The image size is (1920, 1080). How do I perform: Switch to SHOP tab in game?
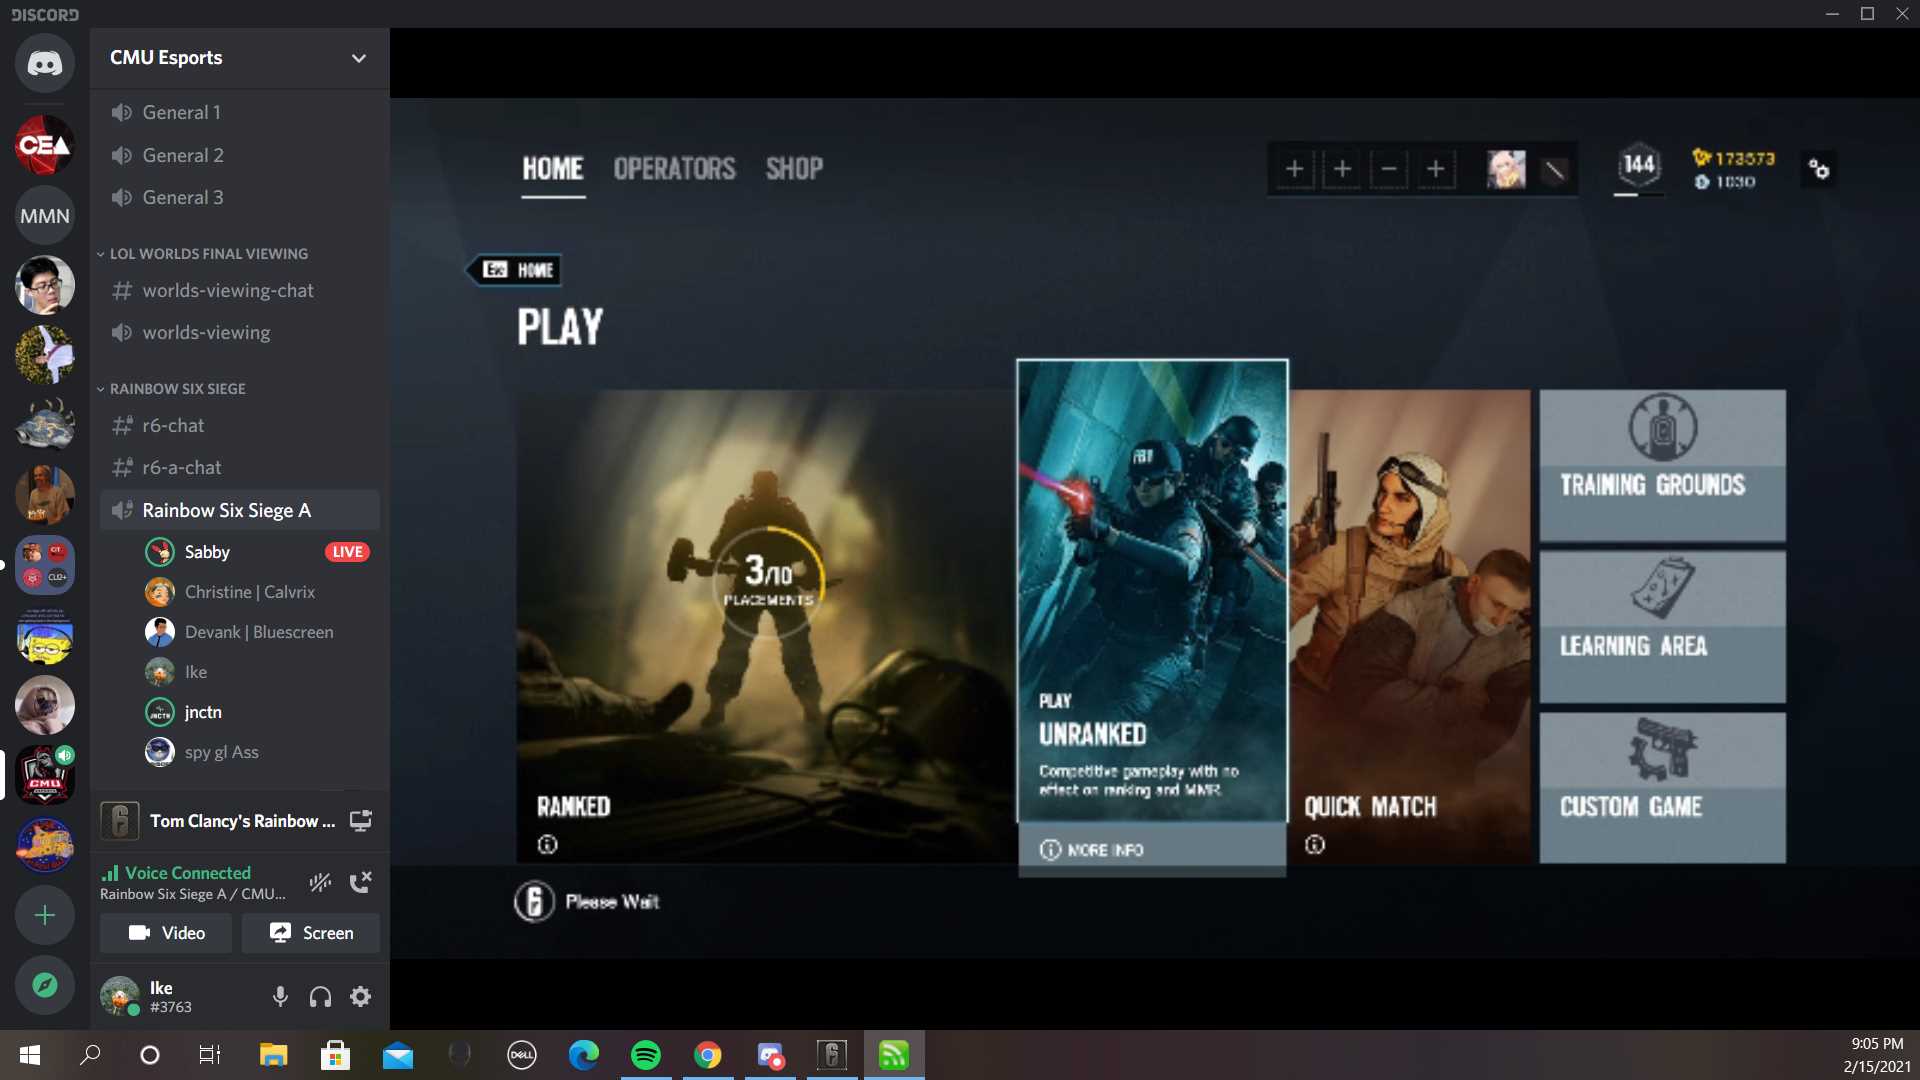coord(794,168)
